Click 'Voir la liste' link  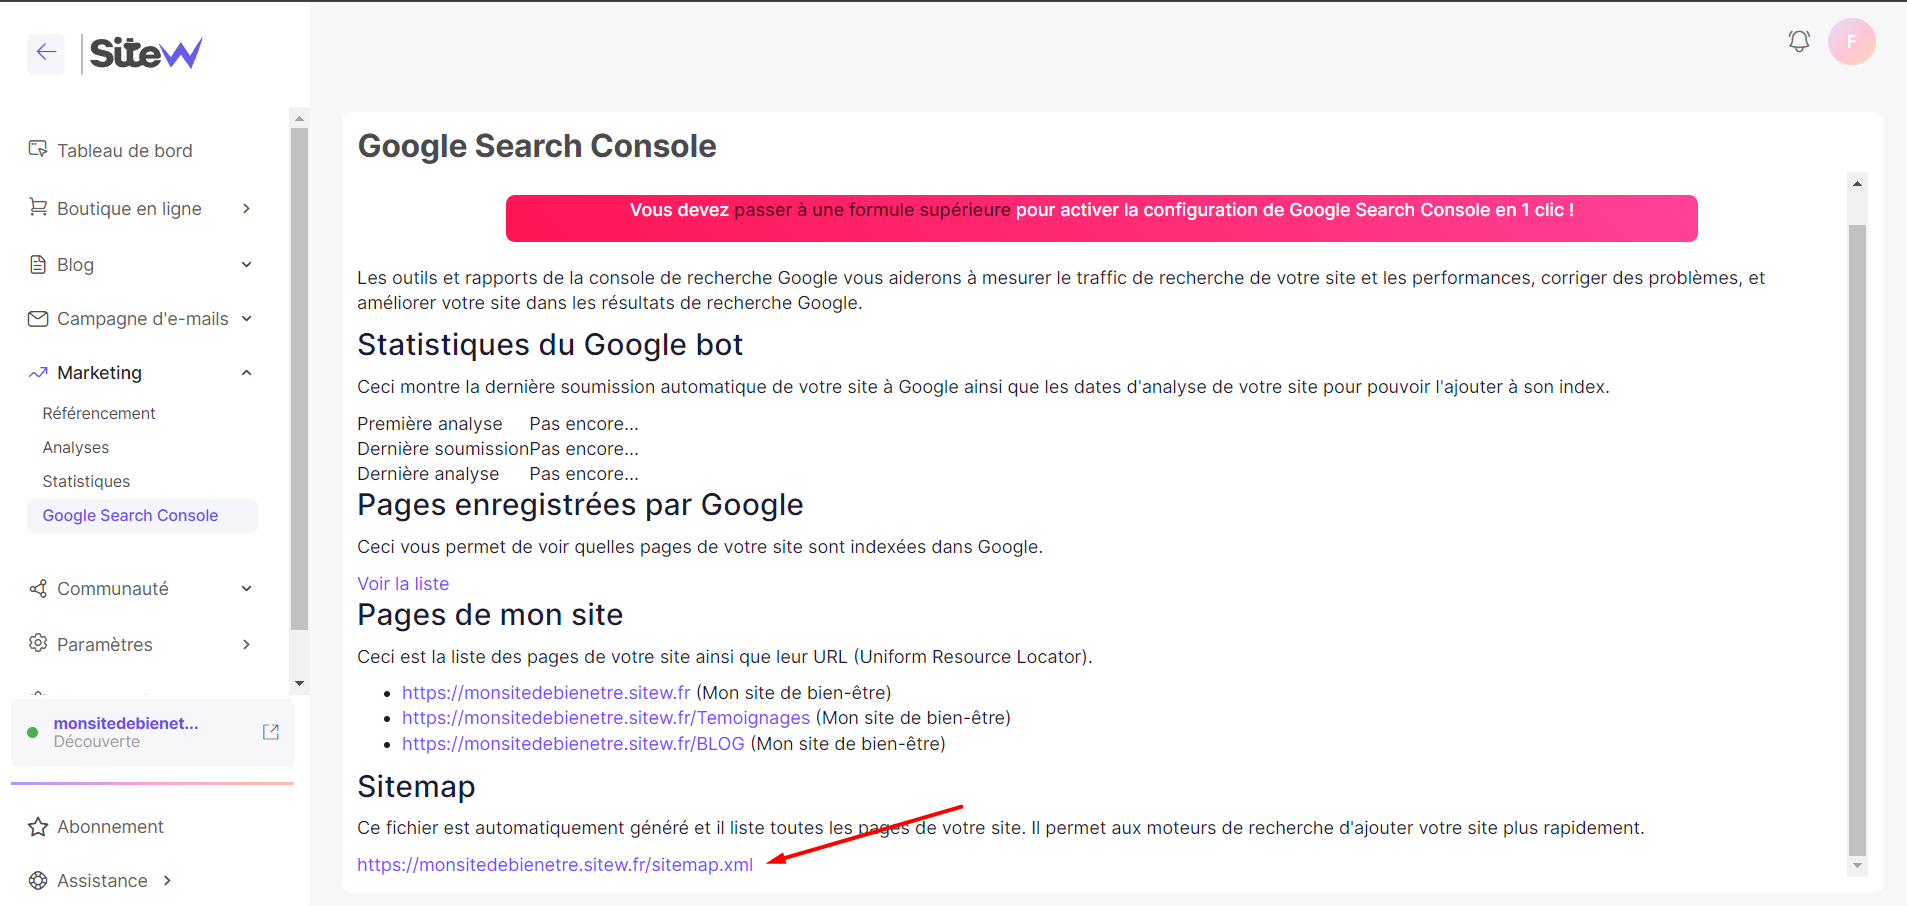click(403, 584)
